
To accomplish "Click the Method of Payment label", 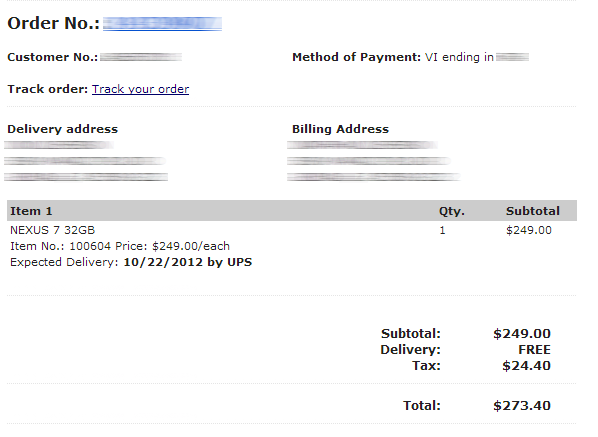I will pyautogui.click(x=356, y=57).
